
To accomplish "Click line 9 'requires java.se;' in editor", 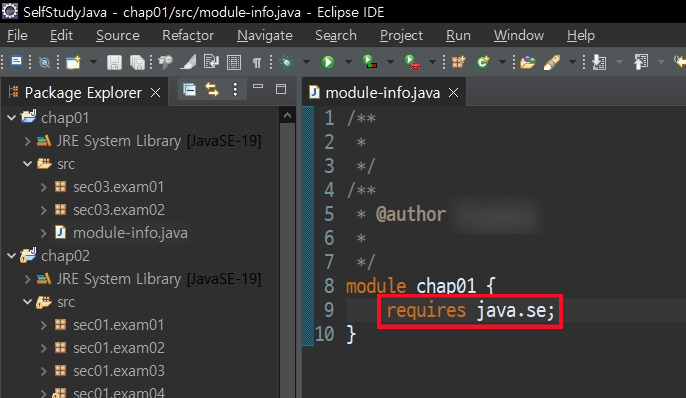I will tap(470, 311).
